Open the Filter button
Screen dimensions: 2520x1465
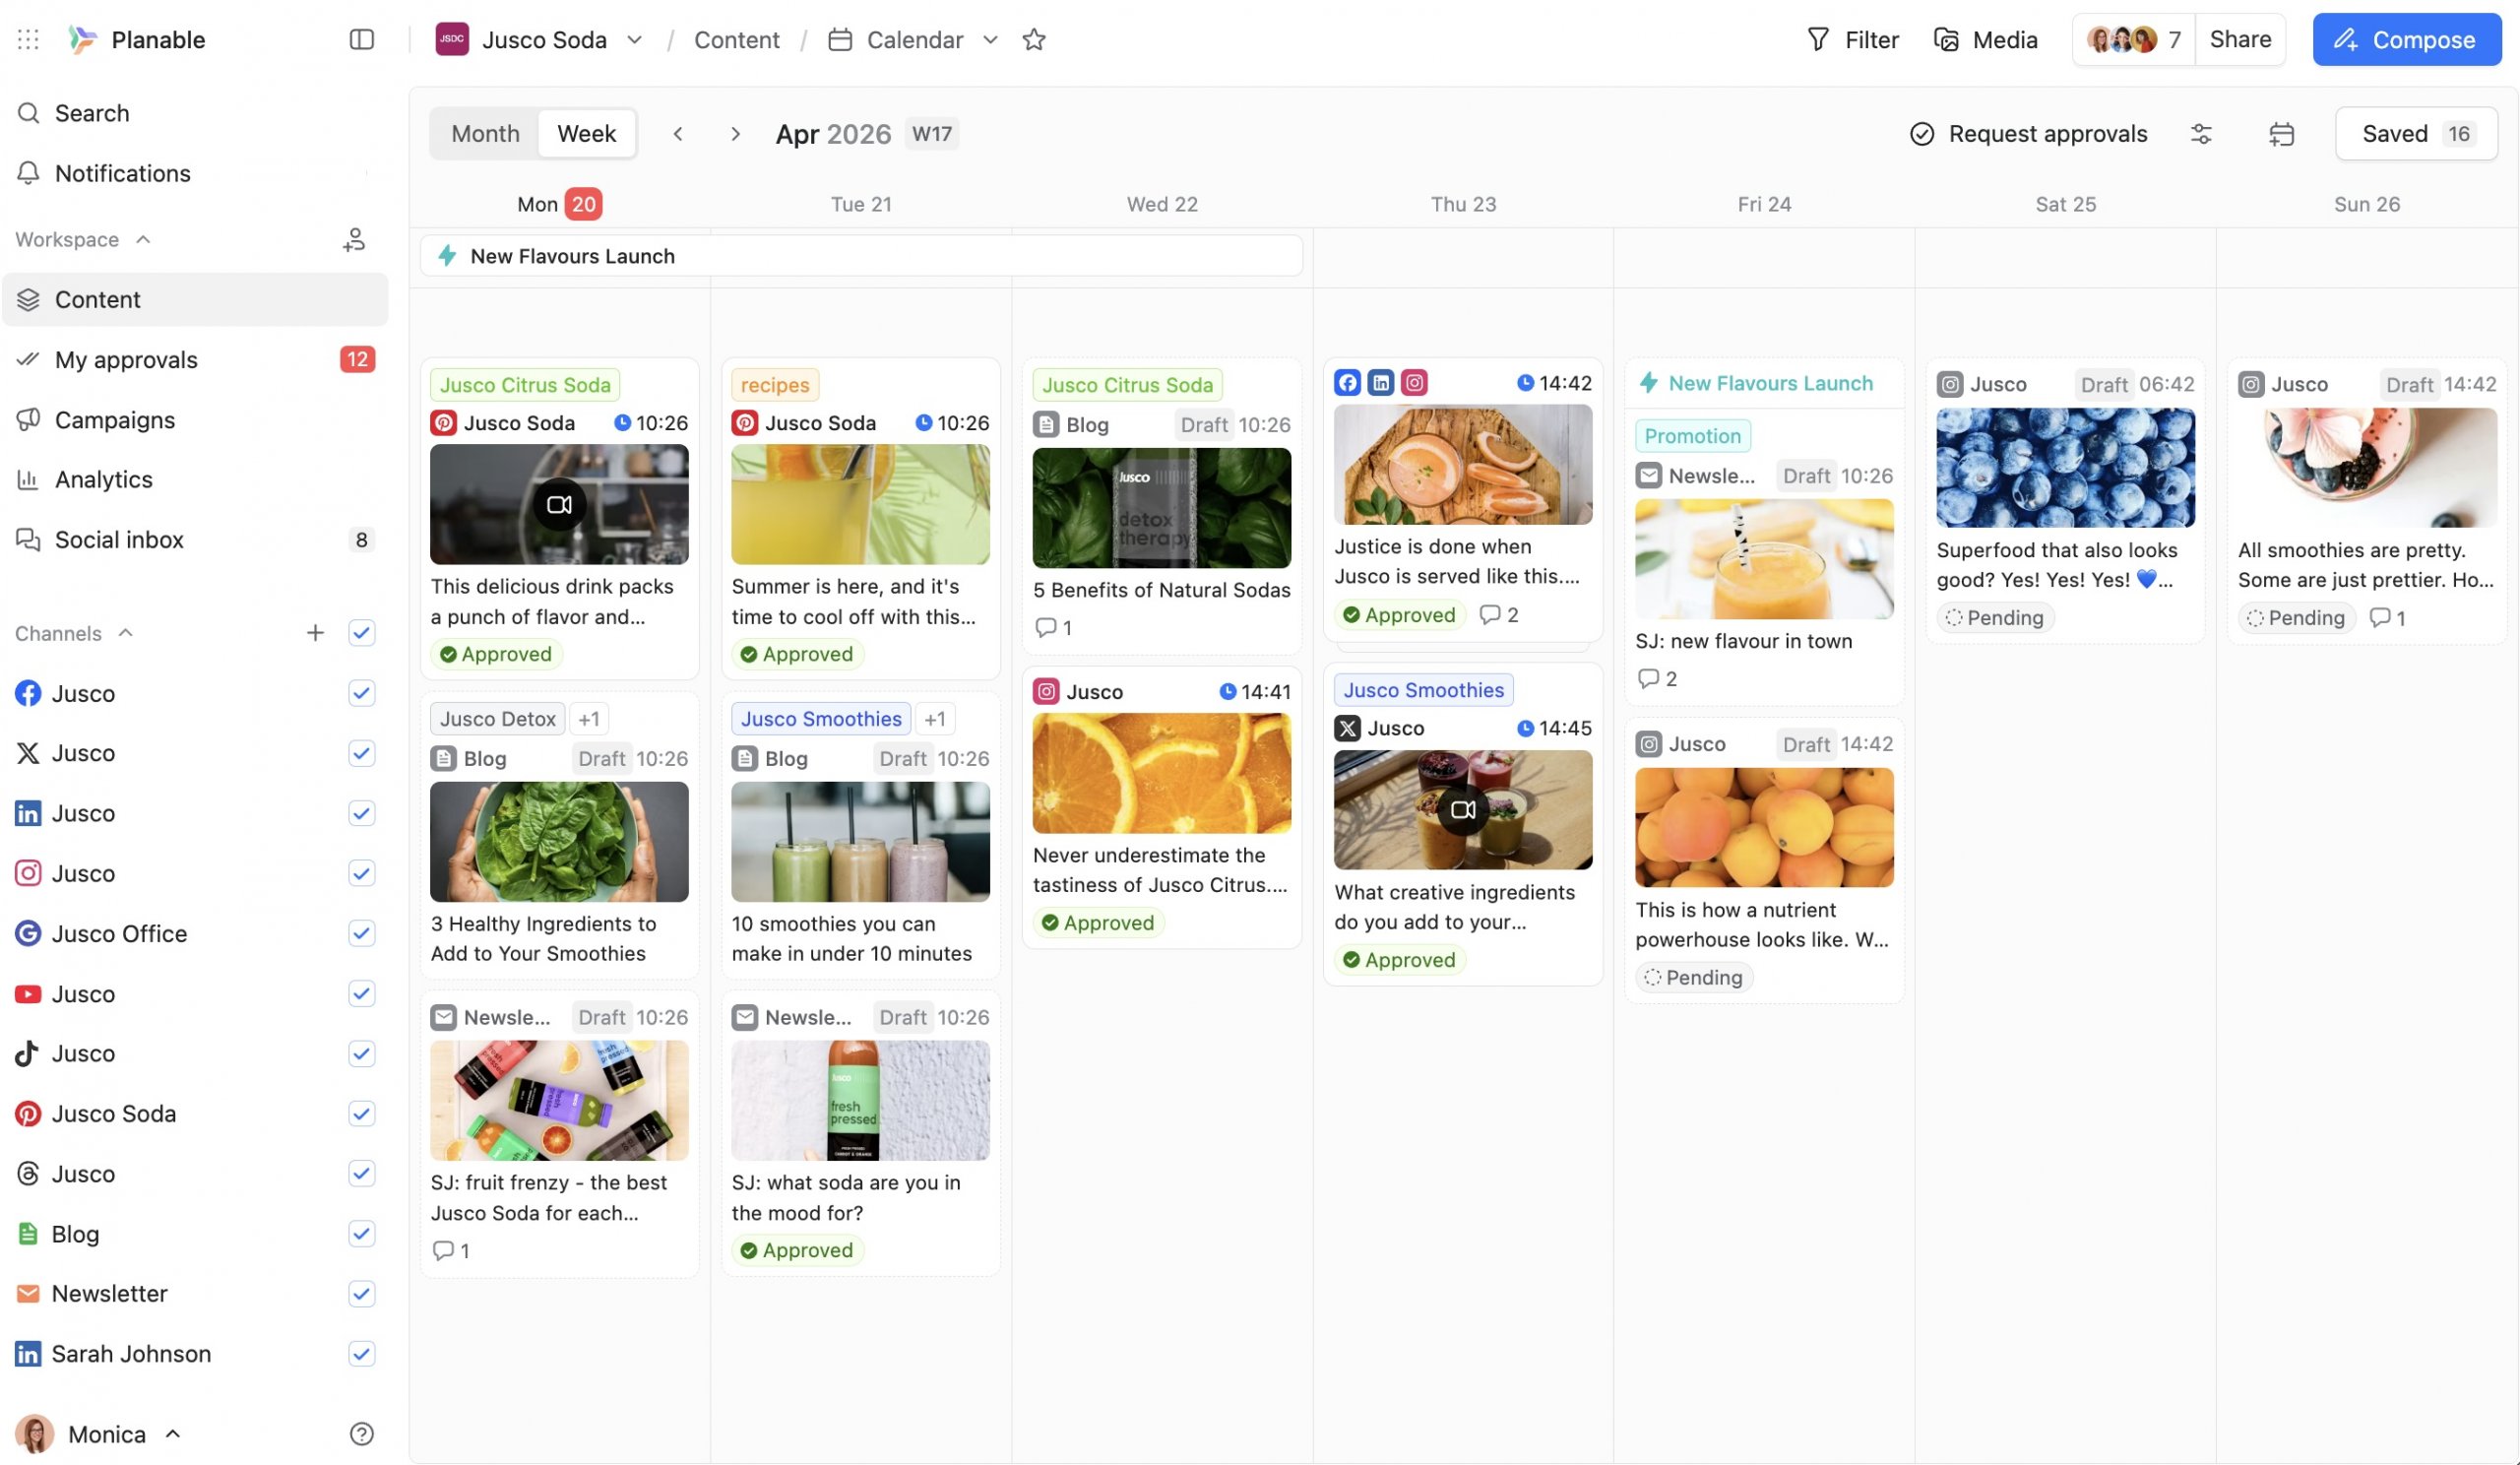coord(1852,39)
